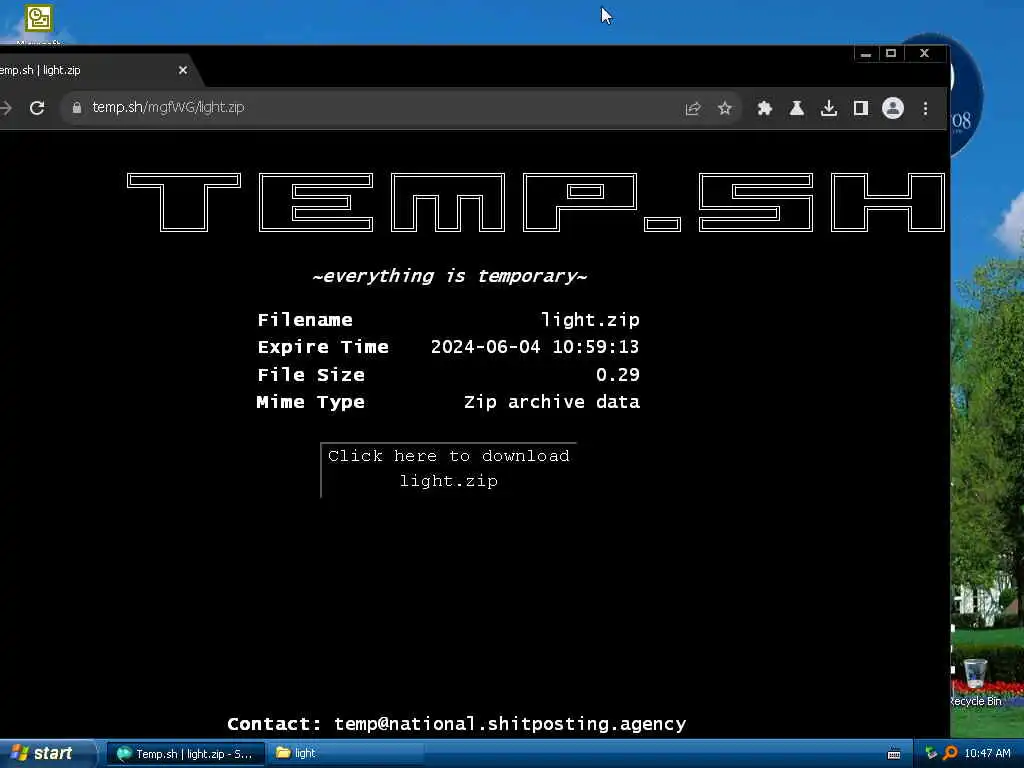The height and width of the screenshot is (768, 1024).
Task: Click the expire time 2024-06-04 10:59:13
Action: click(535, 346)
